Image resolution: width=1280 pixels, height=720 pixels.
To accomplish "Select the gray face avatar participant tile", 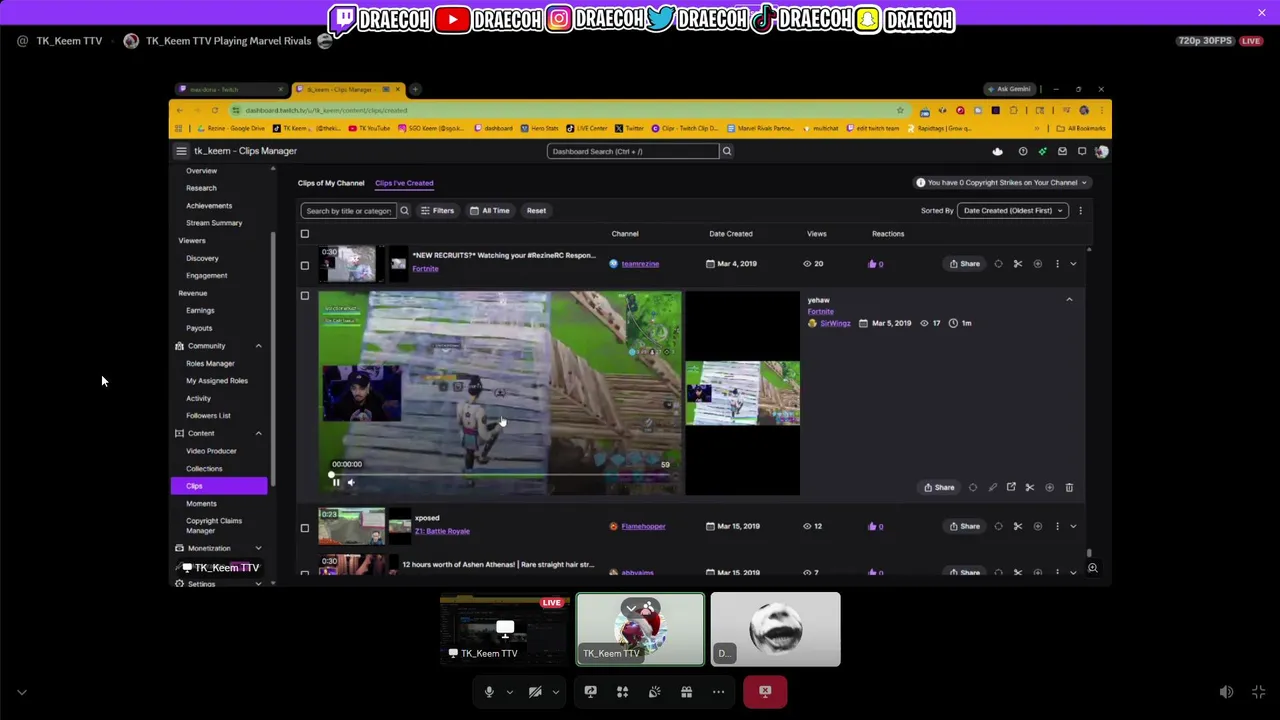I will (x=776, y=629).
